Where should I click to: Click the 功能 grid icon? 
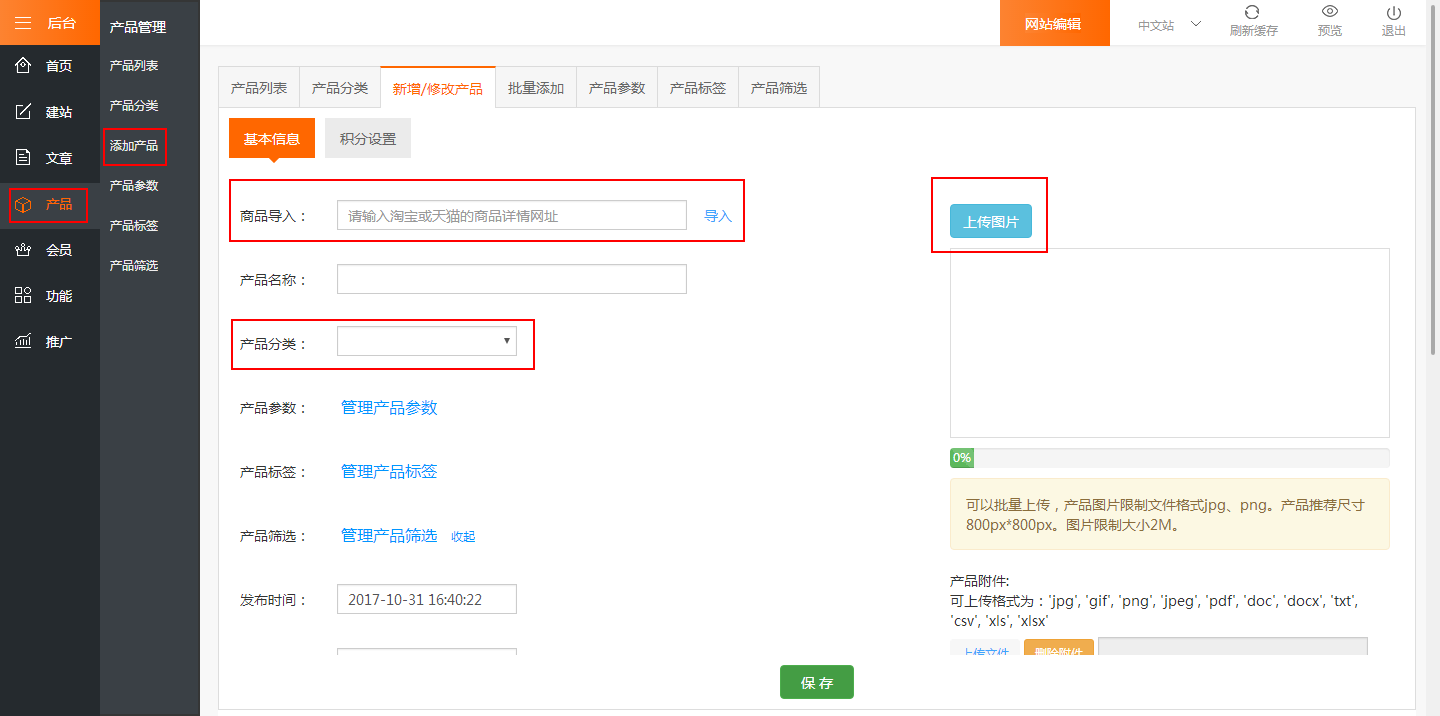coord(23,296)
